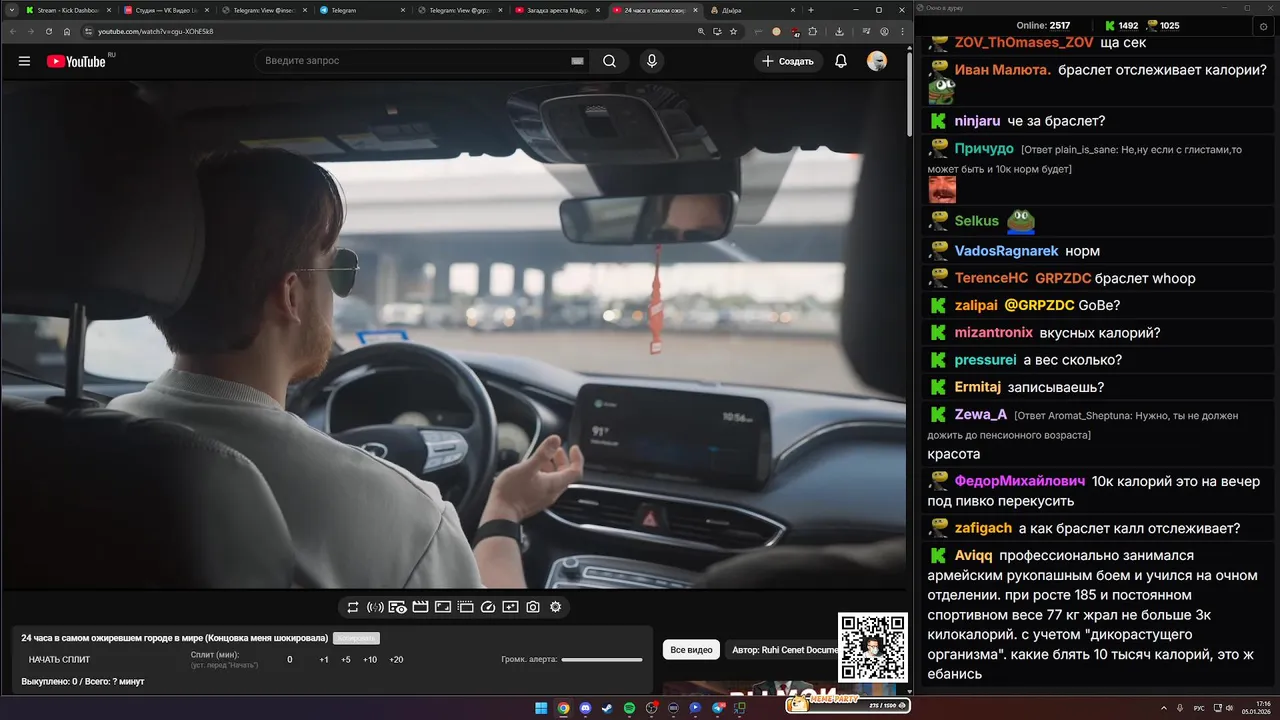Switch to the Дзьіра tab

752,10
